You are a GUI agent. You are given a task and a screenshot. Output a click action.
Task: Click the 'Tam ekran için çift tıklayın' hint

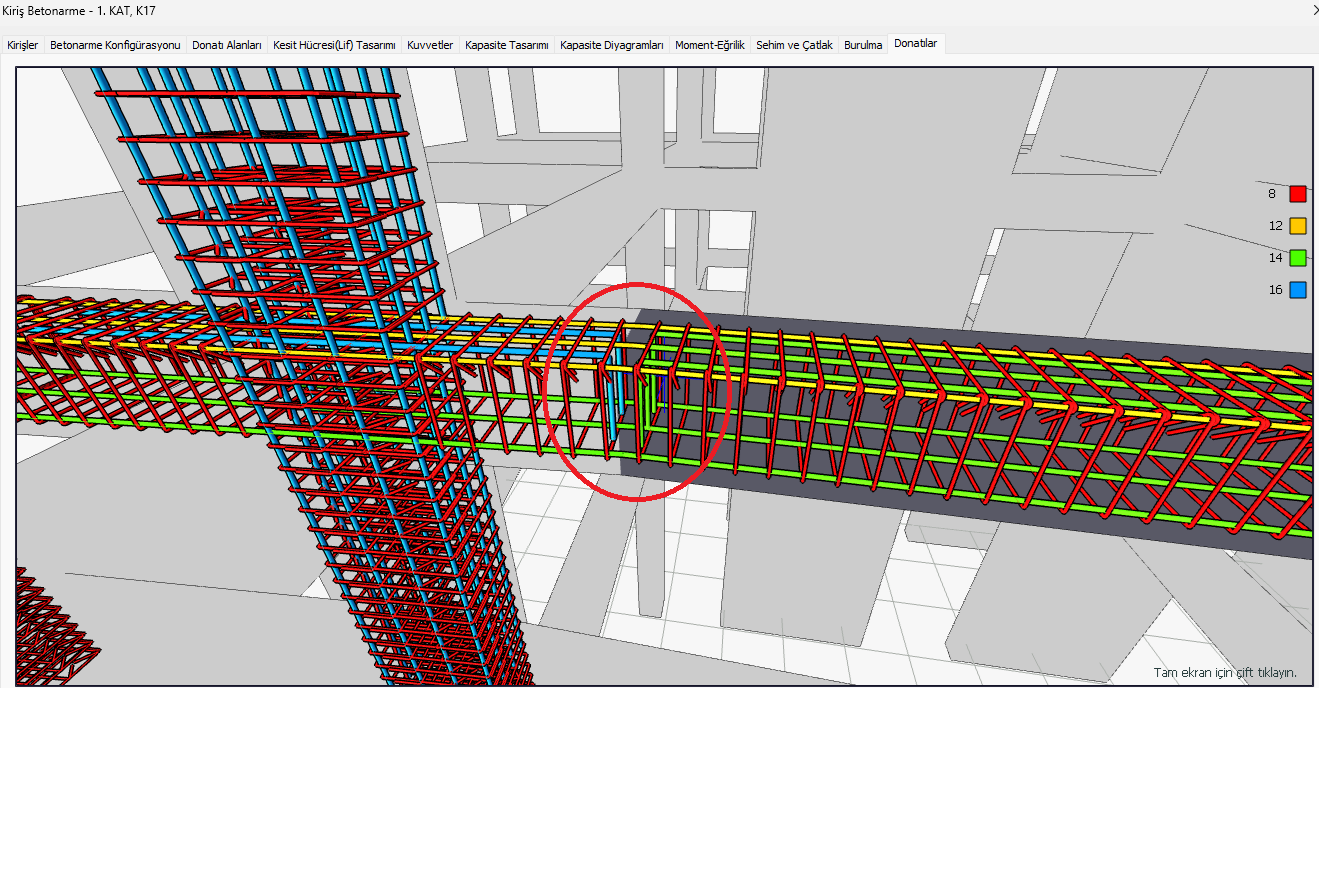tap(1224, 673)
